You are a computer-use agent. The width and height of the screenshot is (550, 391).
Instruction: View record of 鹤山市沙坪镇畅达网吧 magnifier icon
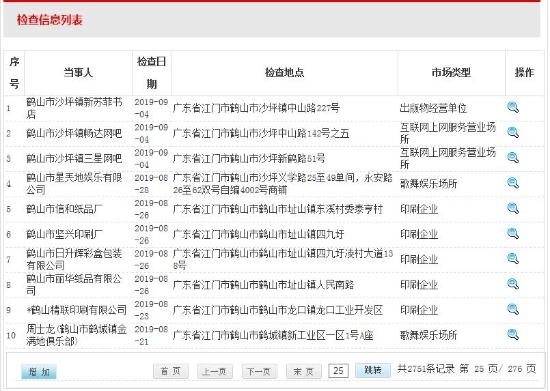click(x=513, y=133)
